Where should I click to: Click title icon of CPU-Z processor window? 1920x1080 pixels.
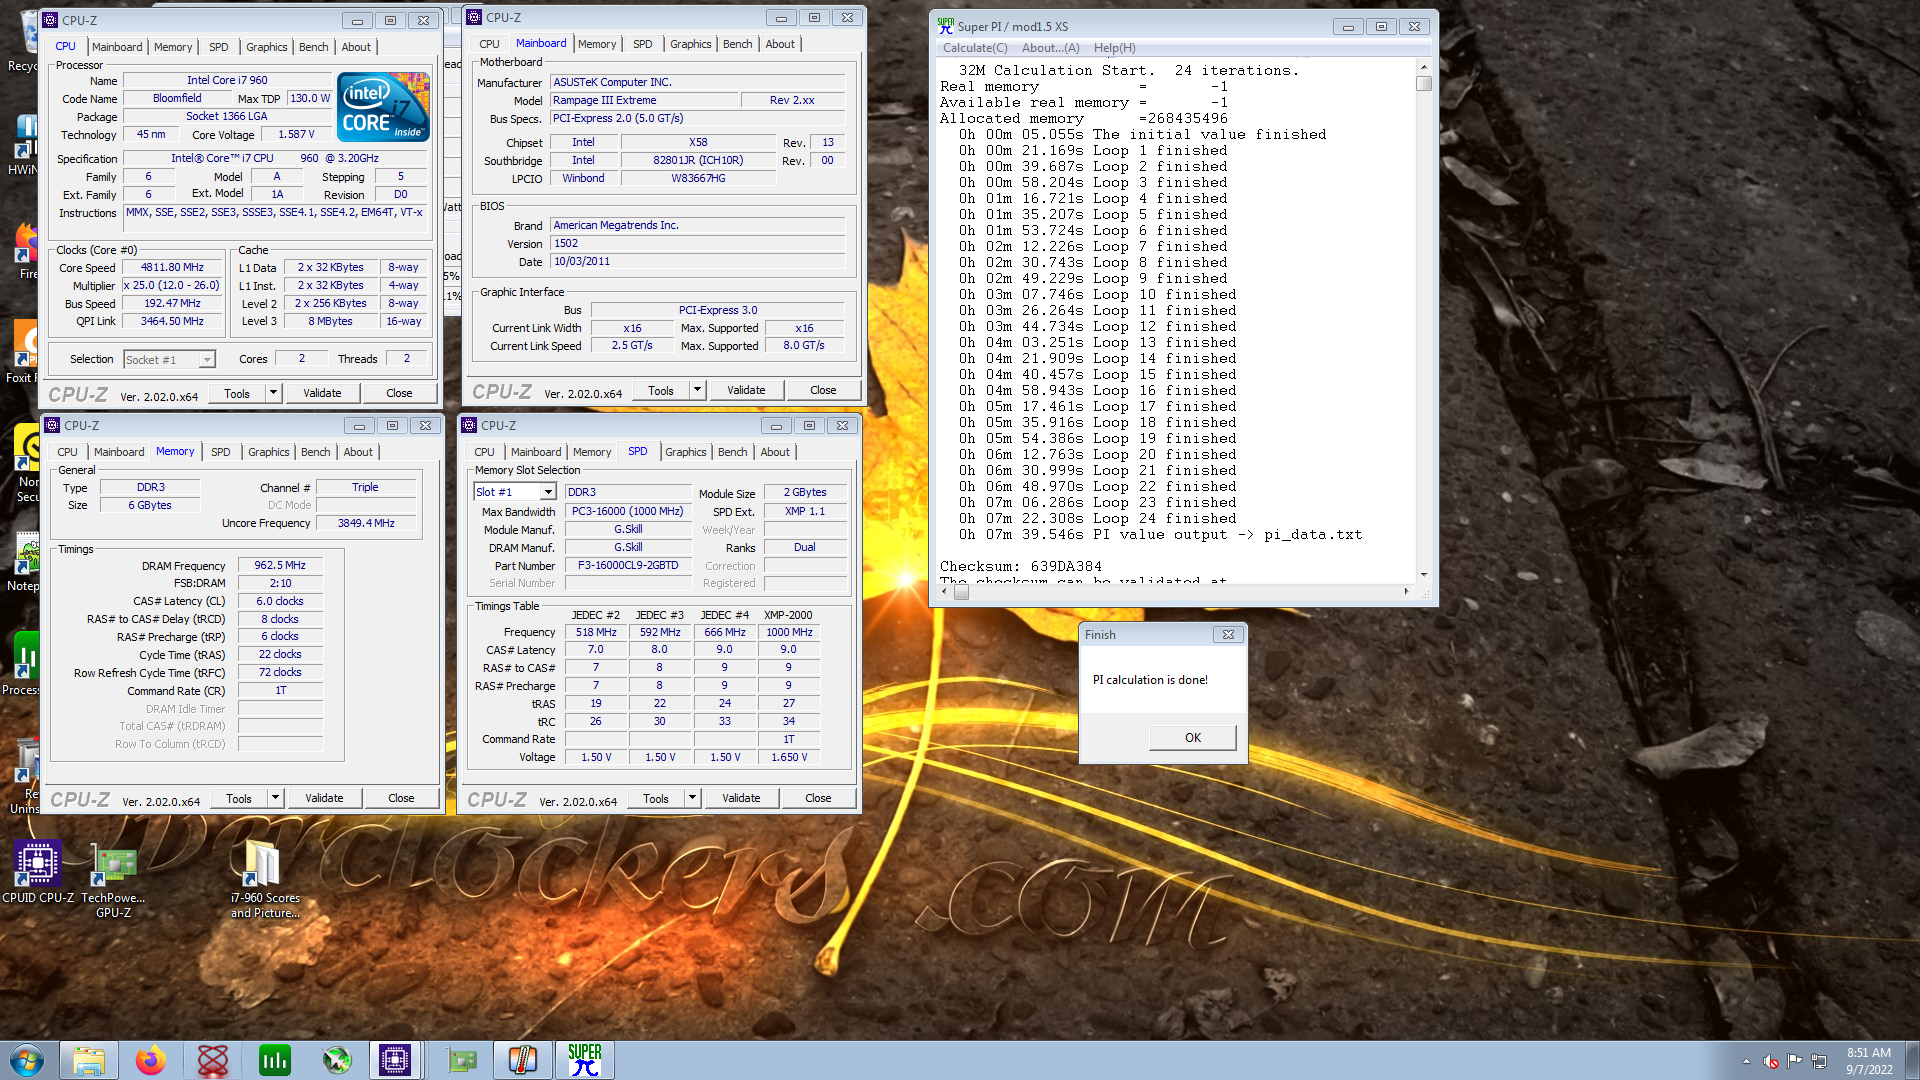point(50,20)
